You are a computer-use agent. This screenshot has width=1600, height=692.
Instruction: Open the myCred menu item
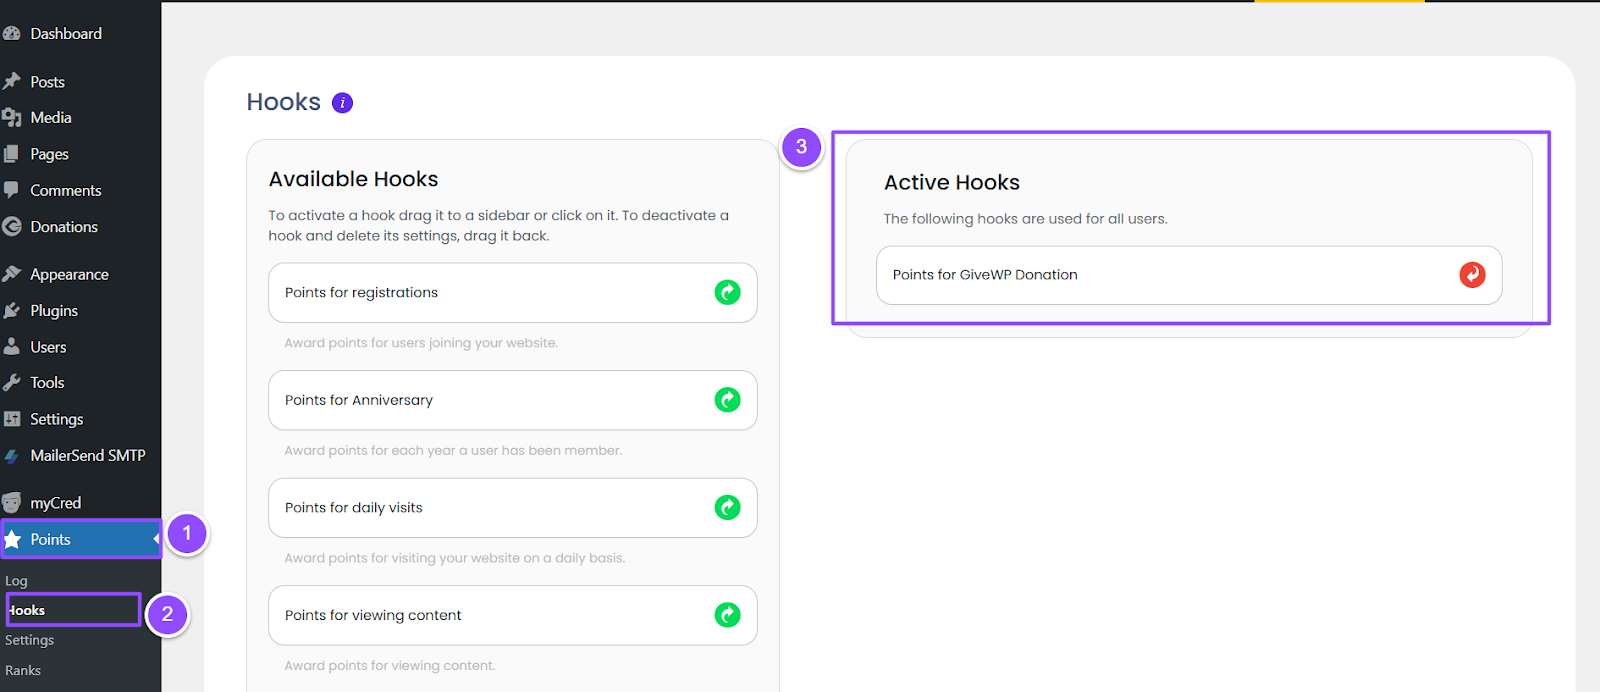click(55, 503)
